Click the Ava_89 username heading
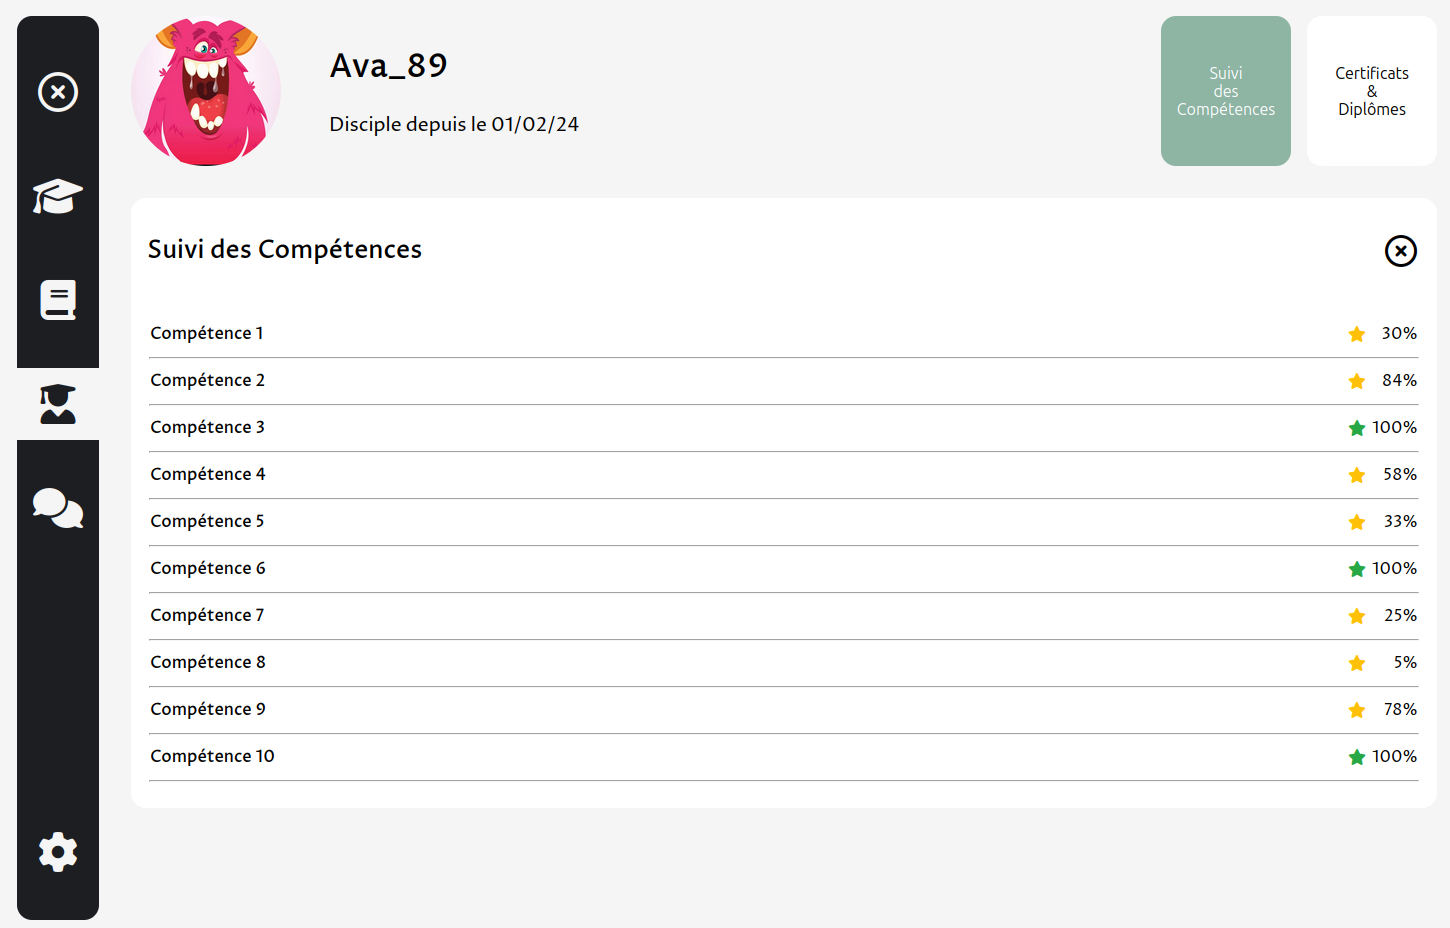The height and width of the screenshot is (928, 1450). point(389,66)
